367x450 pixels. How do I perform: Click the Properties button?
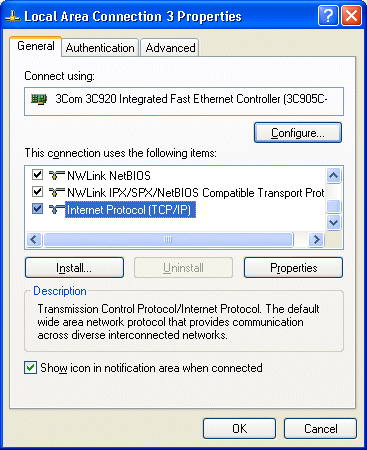293,268
